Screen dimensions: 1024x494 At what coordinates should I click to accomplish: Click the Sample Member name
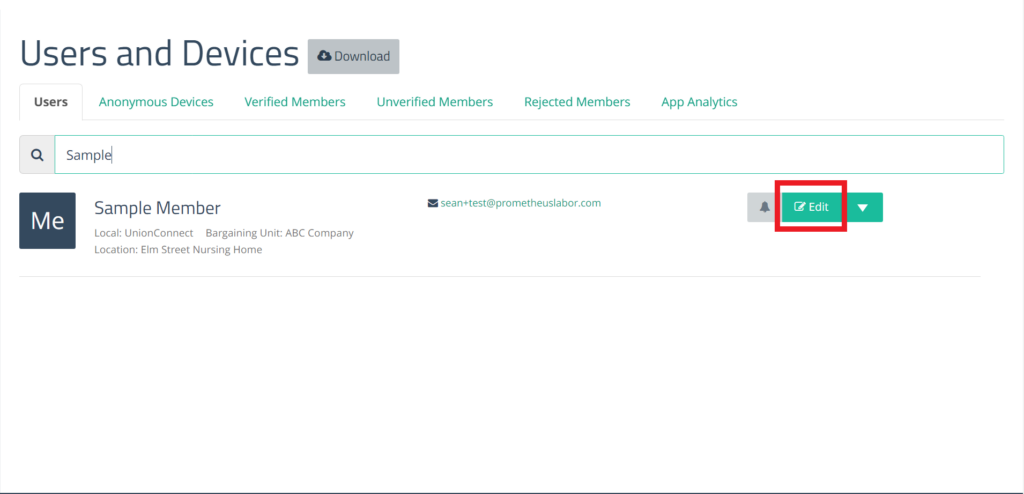click(157, 208)
